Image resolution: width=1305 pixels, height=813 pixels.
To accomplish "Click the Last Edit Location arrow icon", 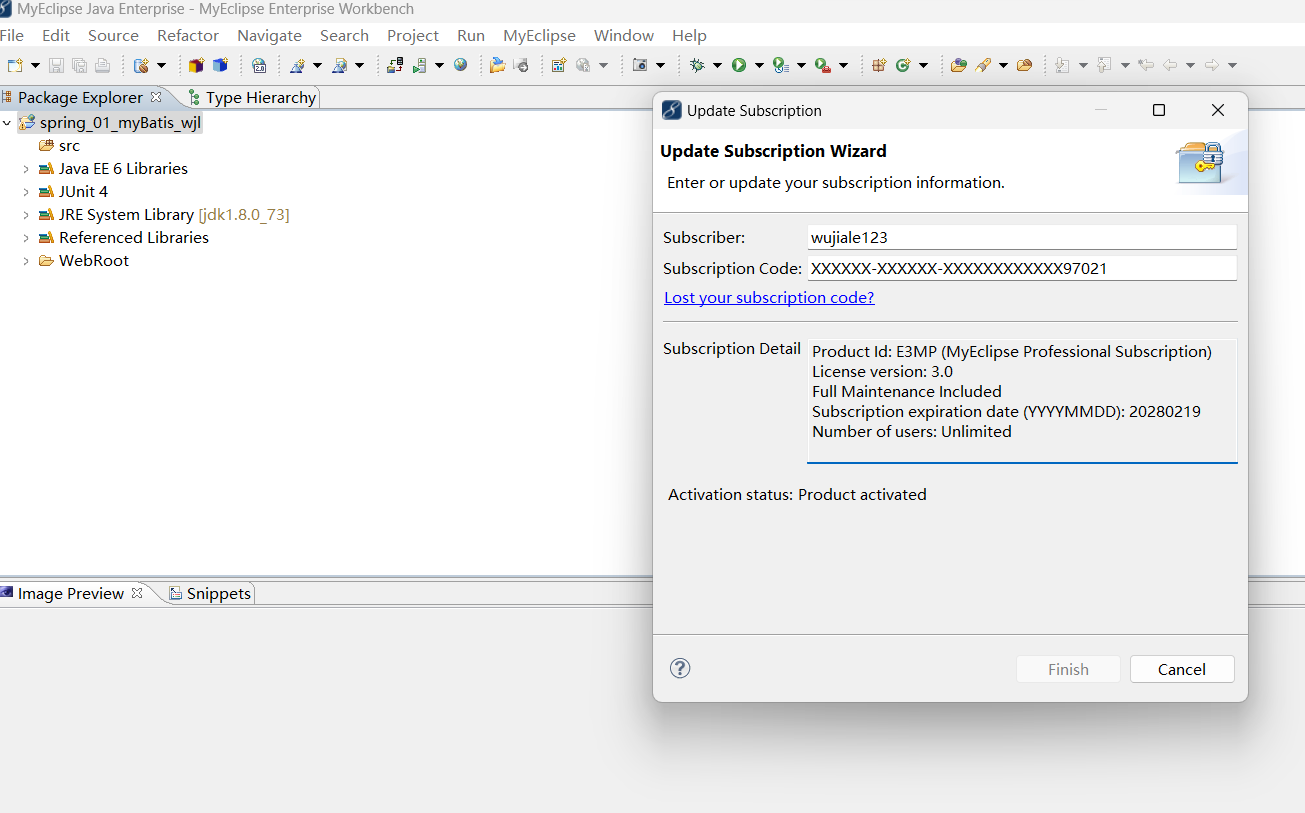I will (x=1146, y=65).
